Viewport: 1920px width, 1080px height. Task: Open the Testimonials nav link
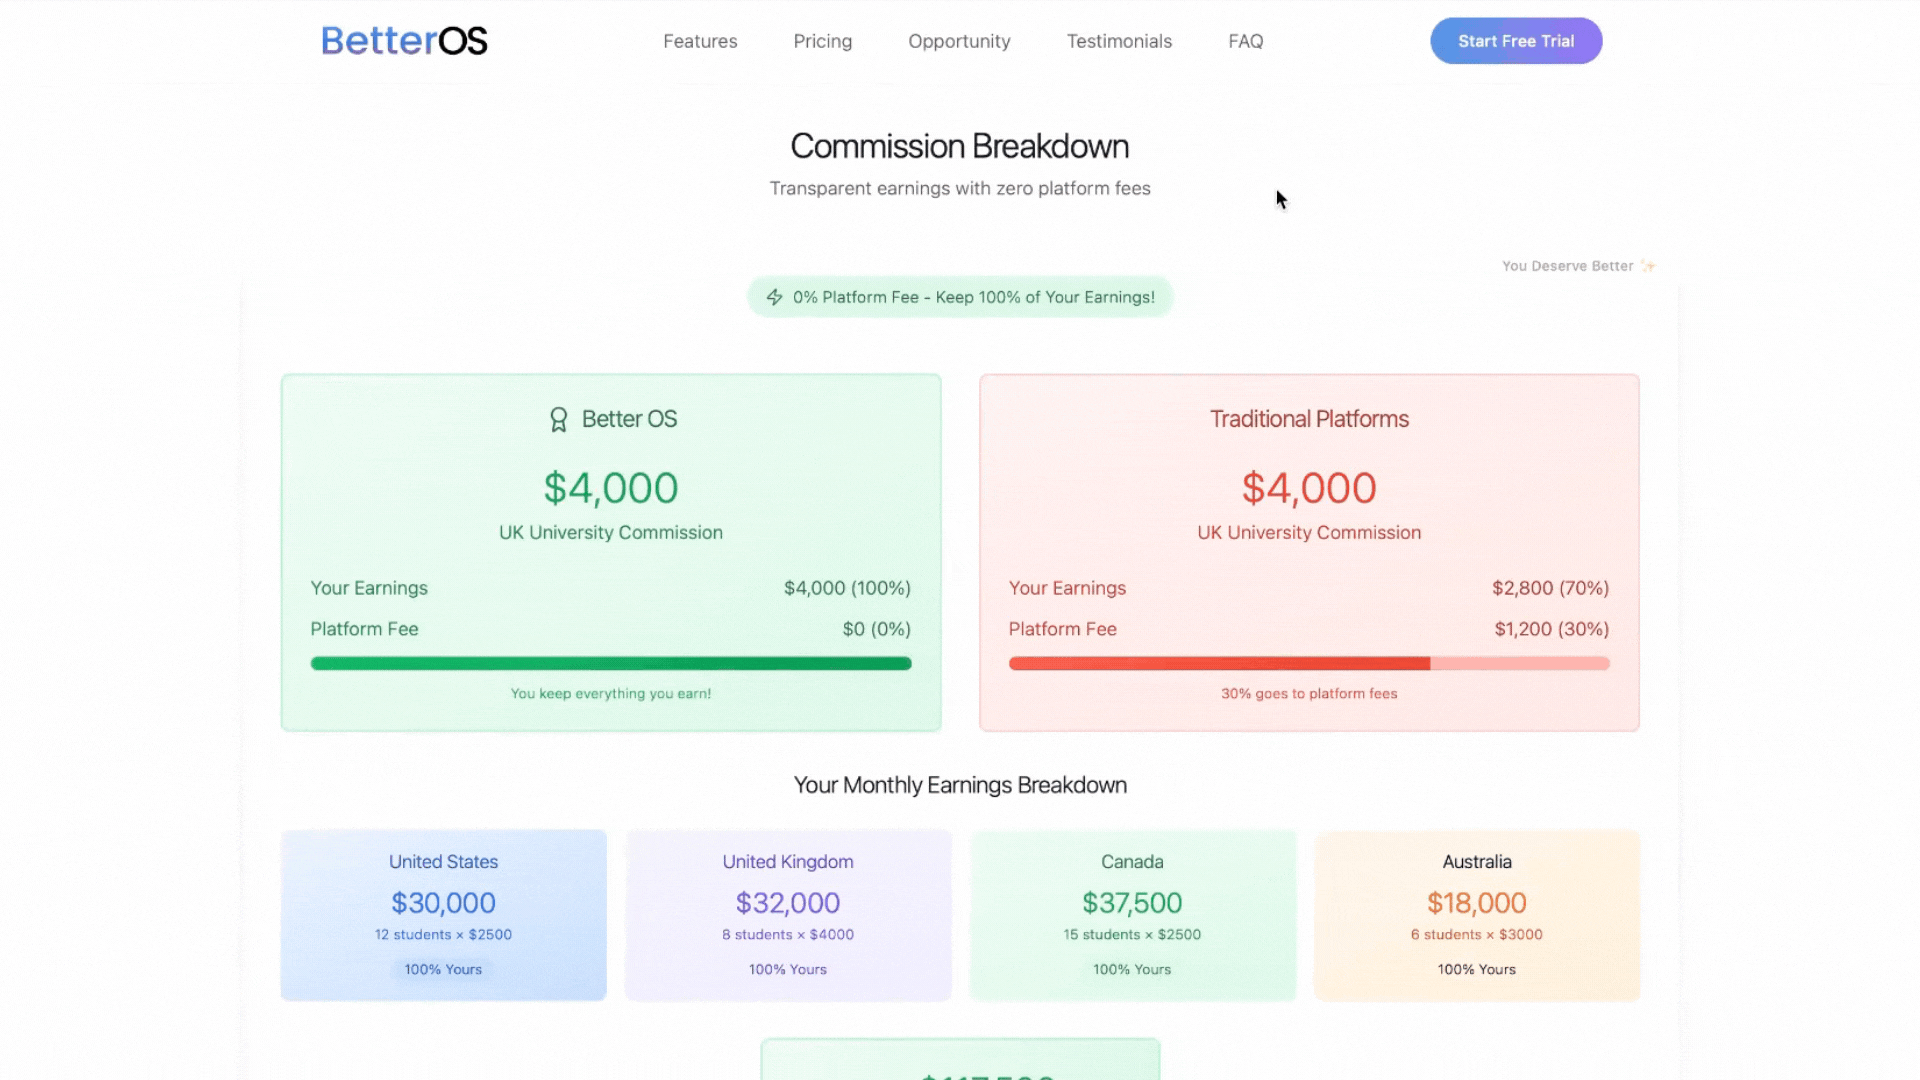point(1119,41)
